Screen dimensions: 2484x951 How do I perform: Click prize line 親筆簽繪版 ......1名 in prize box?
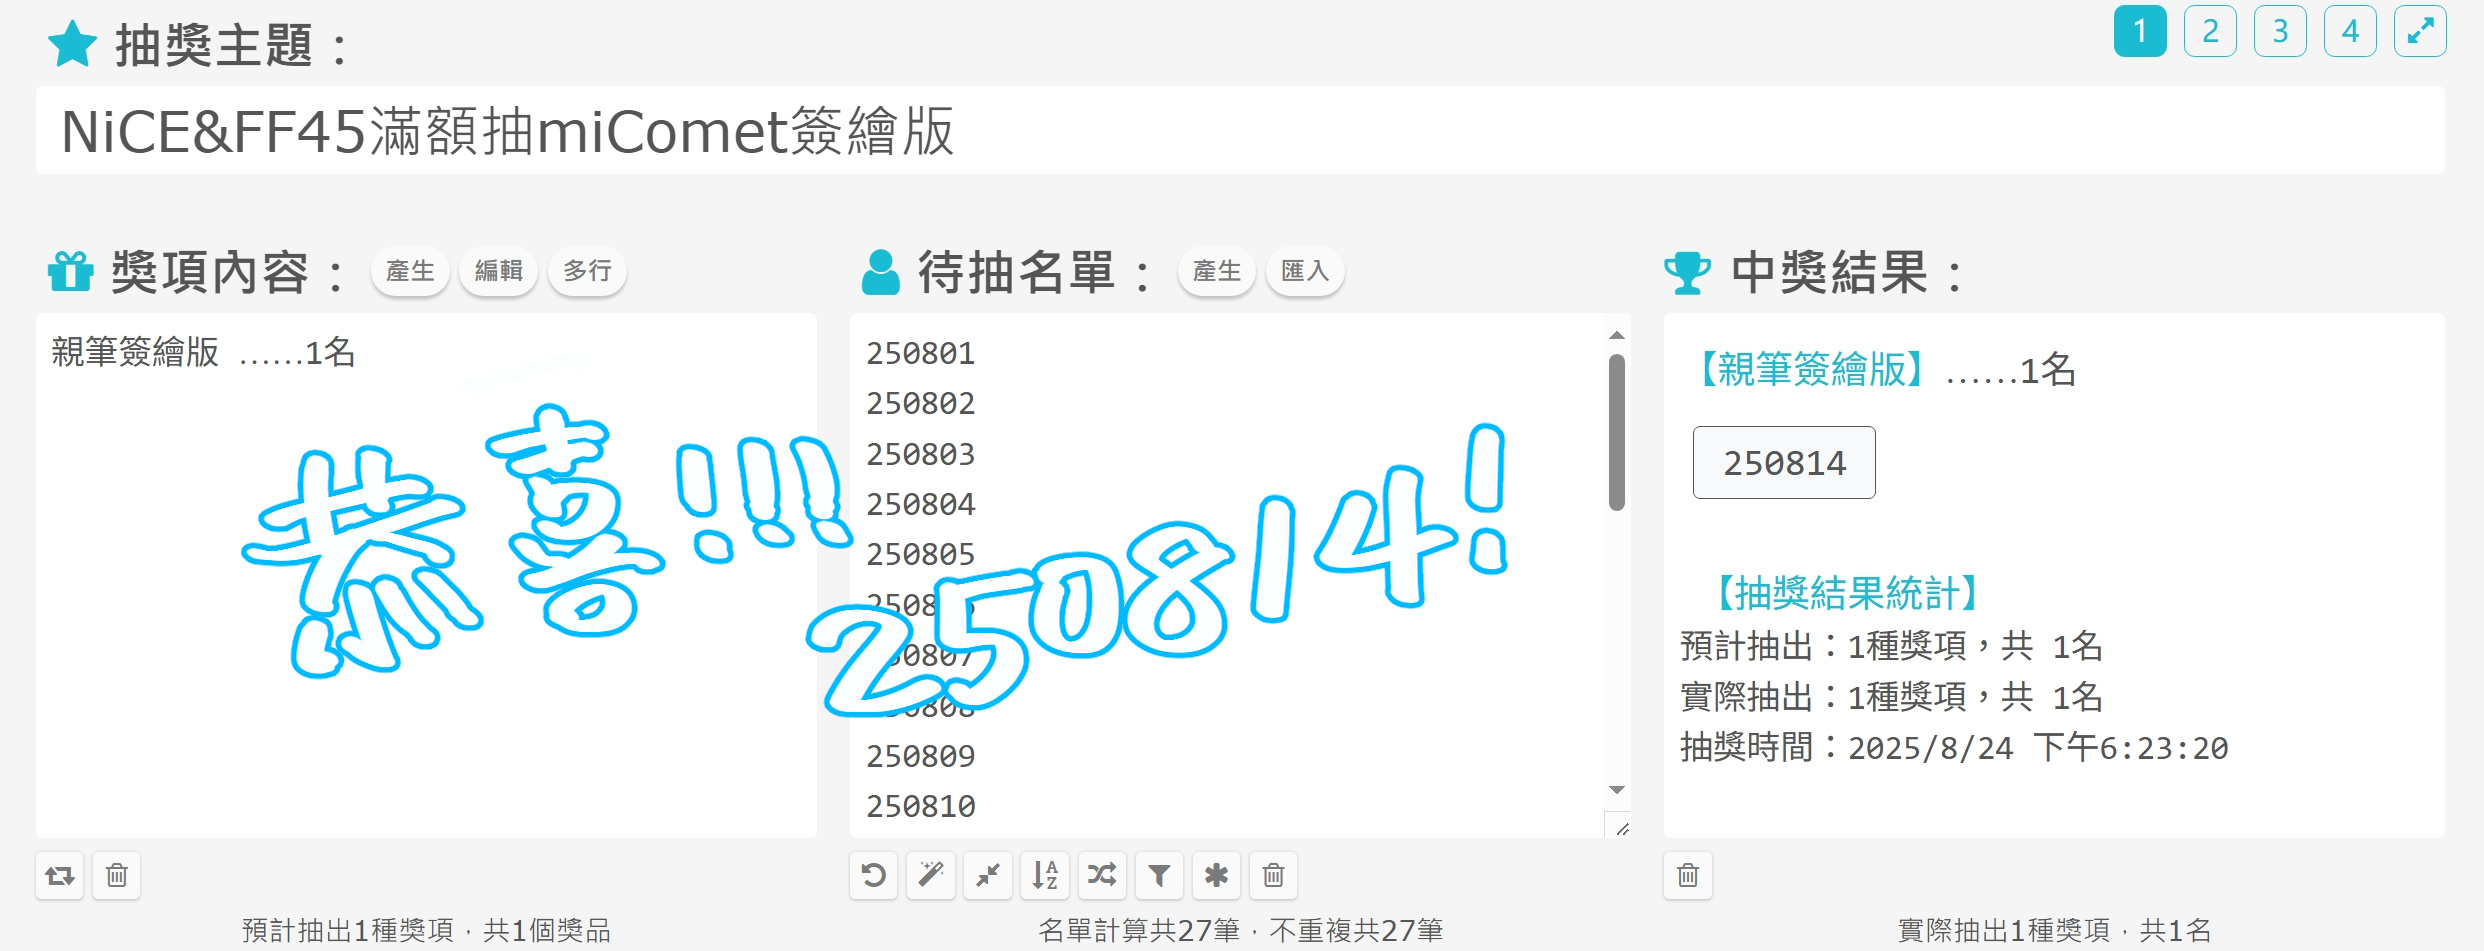pyautogui.click(x=204, y=352)
